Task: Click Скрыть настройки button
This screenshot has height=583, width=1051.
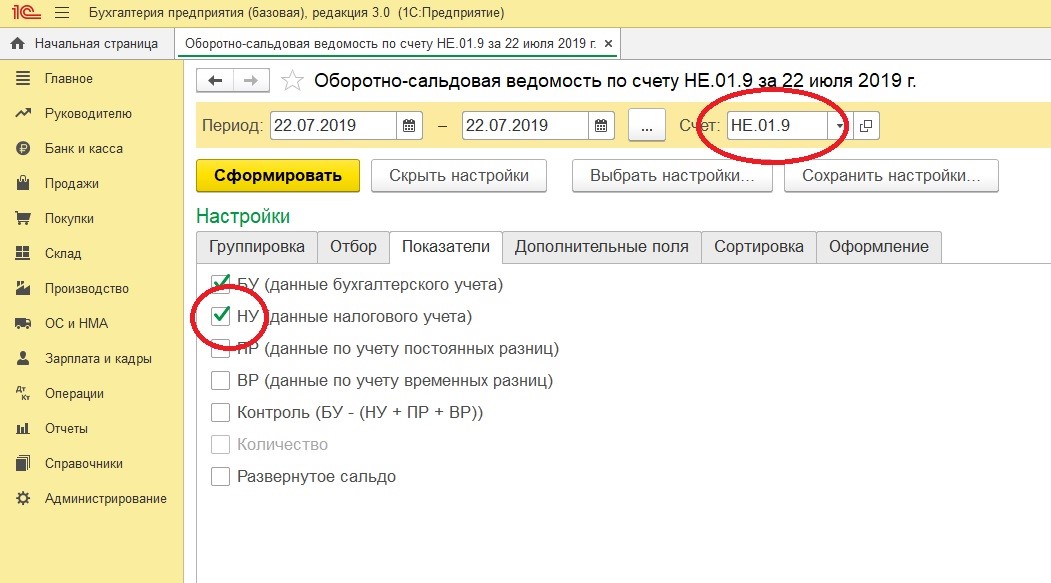Action: coord(459,175)
